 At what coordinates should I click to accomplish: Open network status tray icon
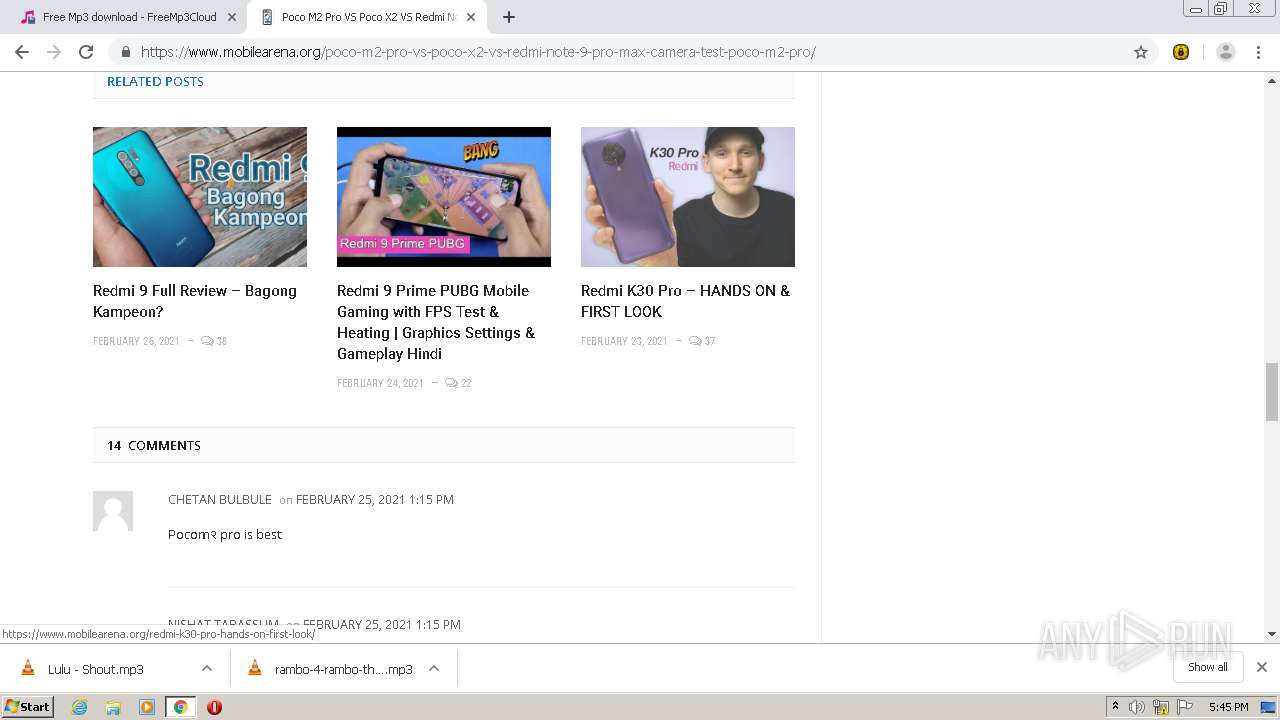[1161, 707]
